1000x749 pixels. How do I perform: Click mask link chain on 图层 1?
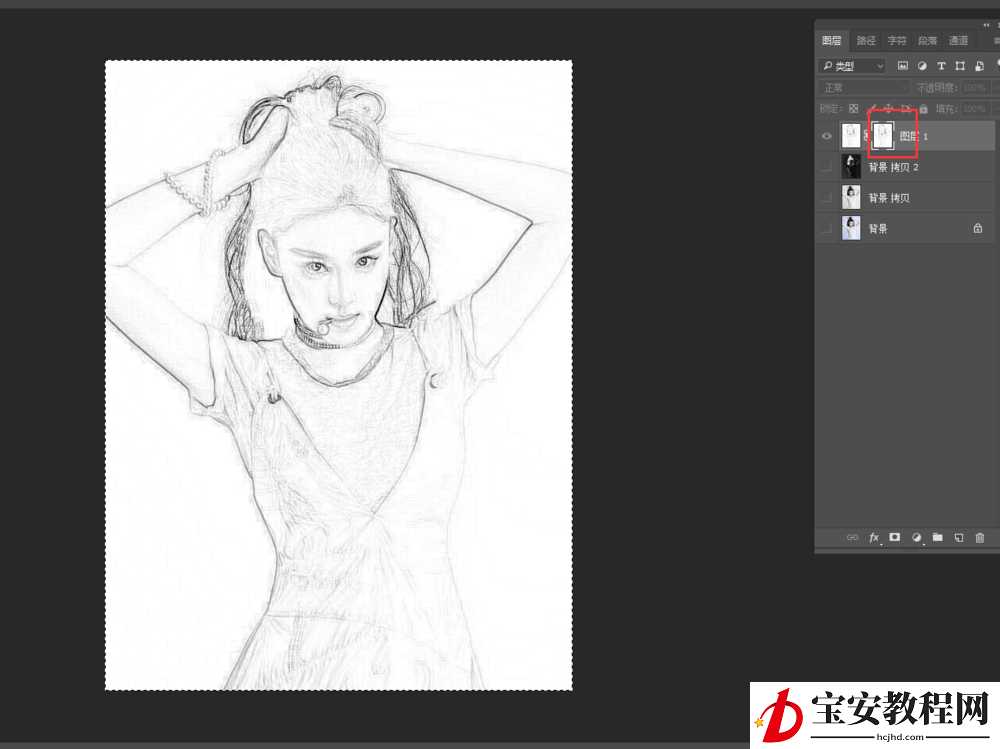[x=866, y=136]
